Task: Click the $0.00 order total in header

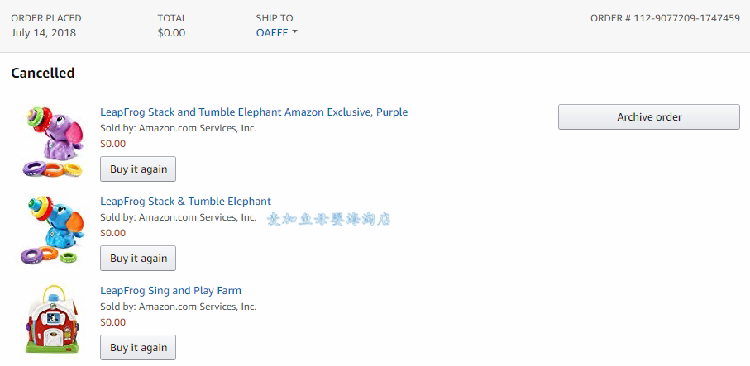Action: [x=171, y=33]
